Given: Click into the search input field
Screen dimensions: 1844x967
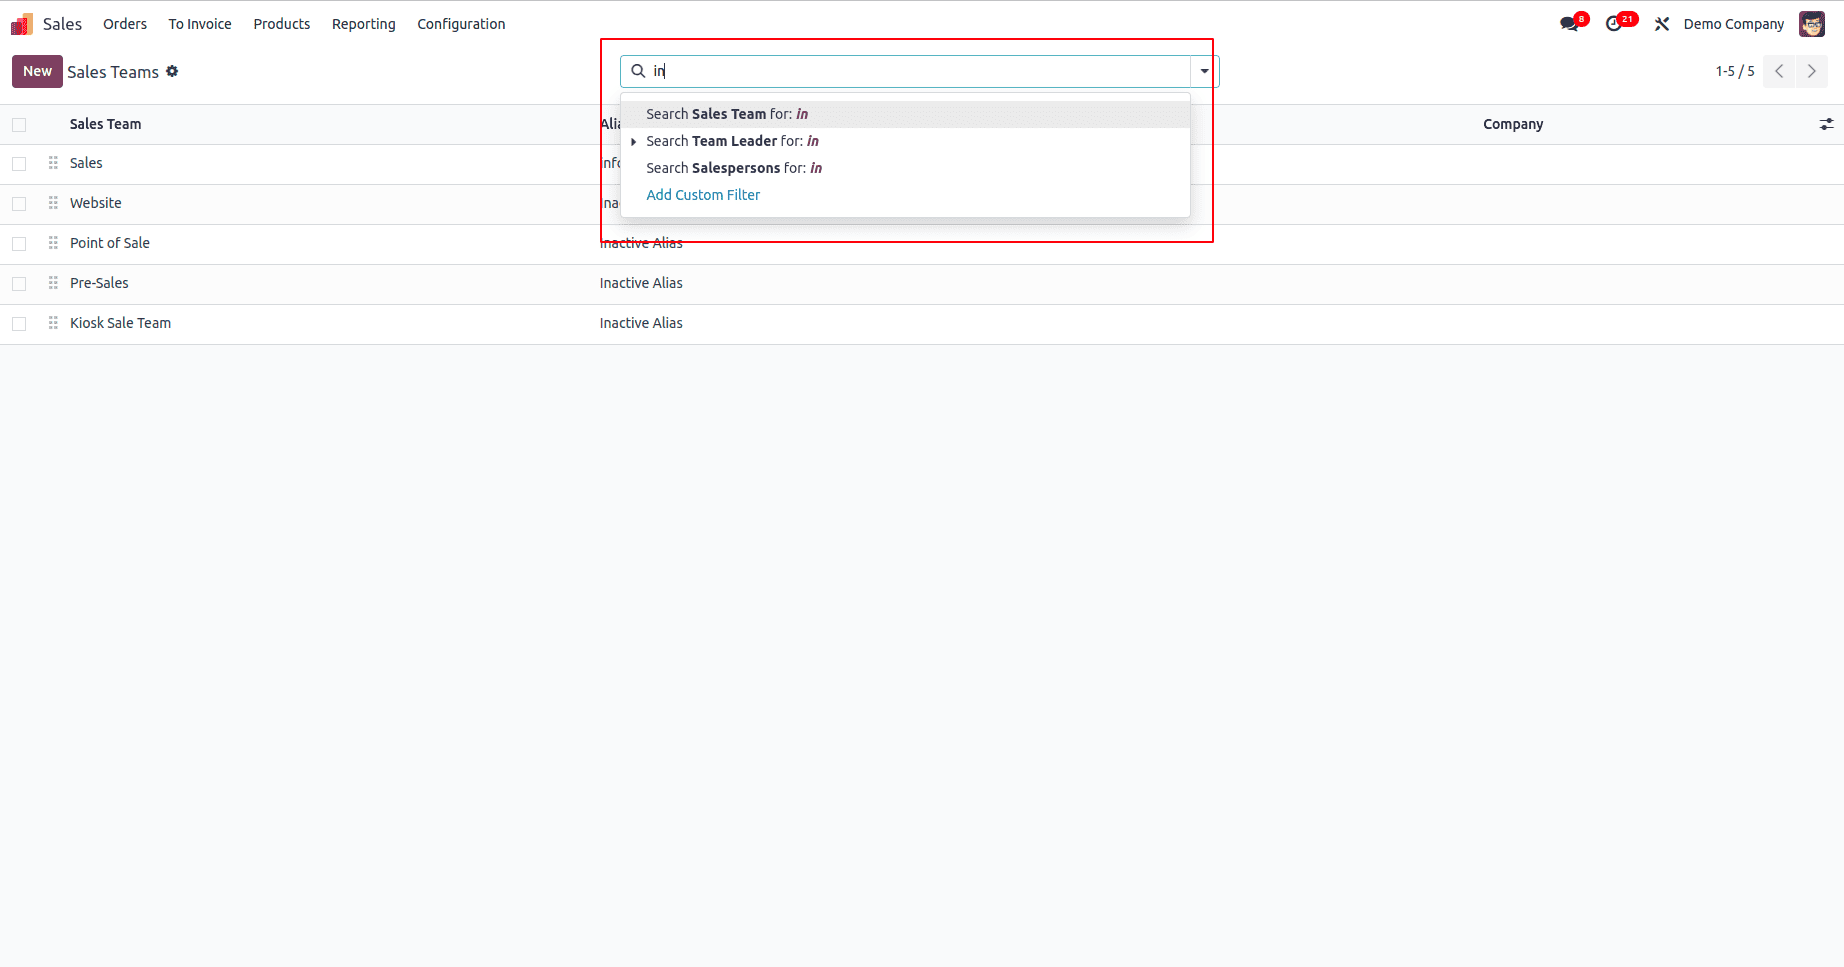Looking at the screenshot, I should point(920,71).
